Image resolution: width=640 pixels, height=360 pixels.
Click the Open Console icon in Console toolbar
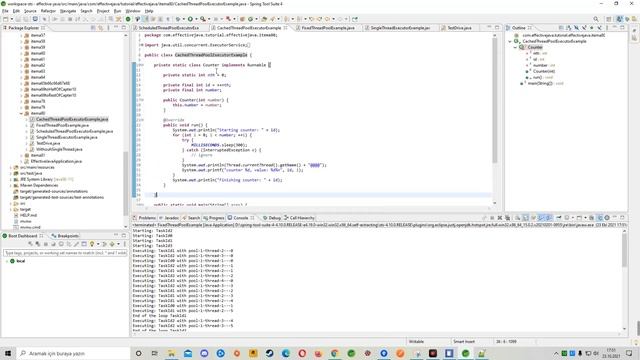coord(579,218)
